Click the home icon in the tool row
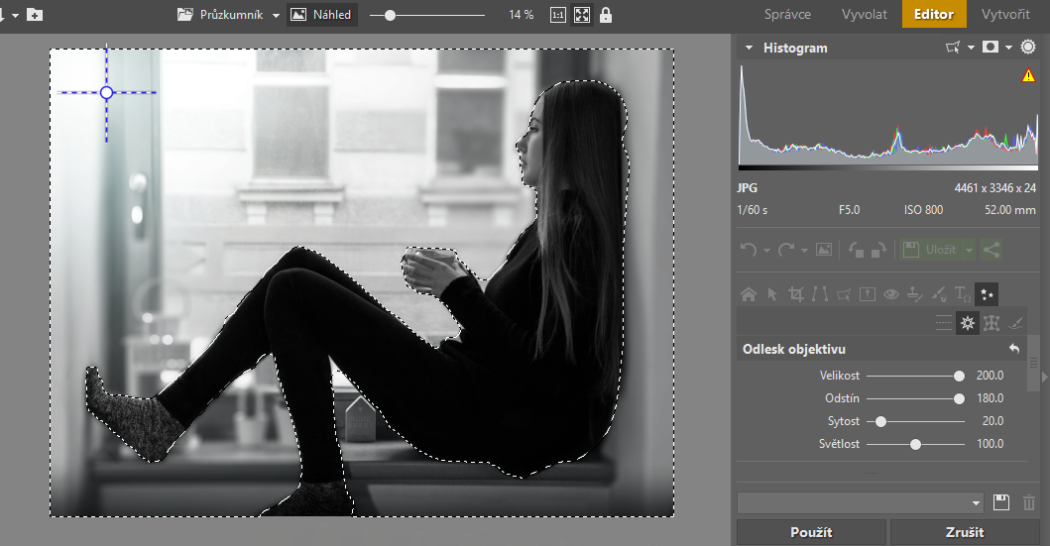 coord(748,294)
